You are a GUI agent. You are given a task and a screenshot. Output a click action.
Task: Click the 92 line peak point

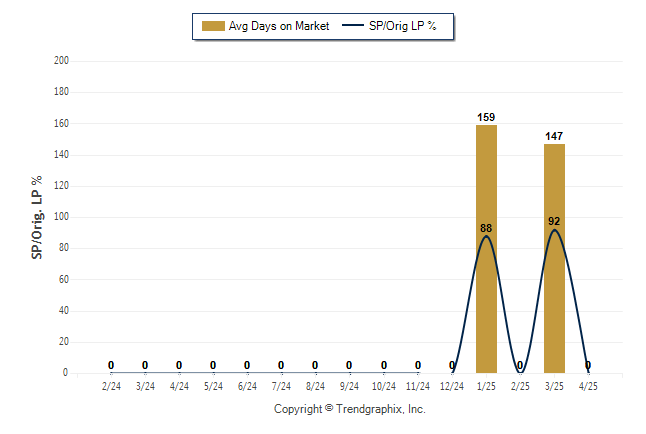tap(554, 230)
